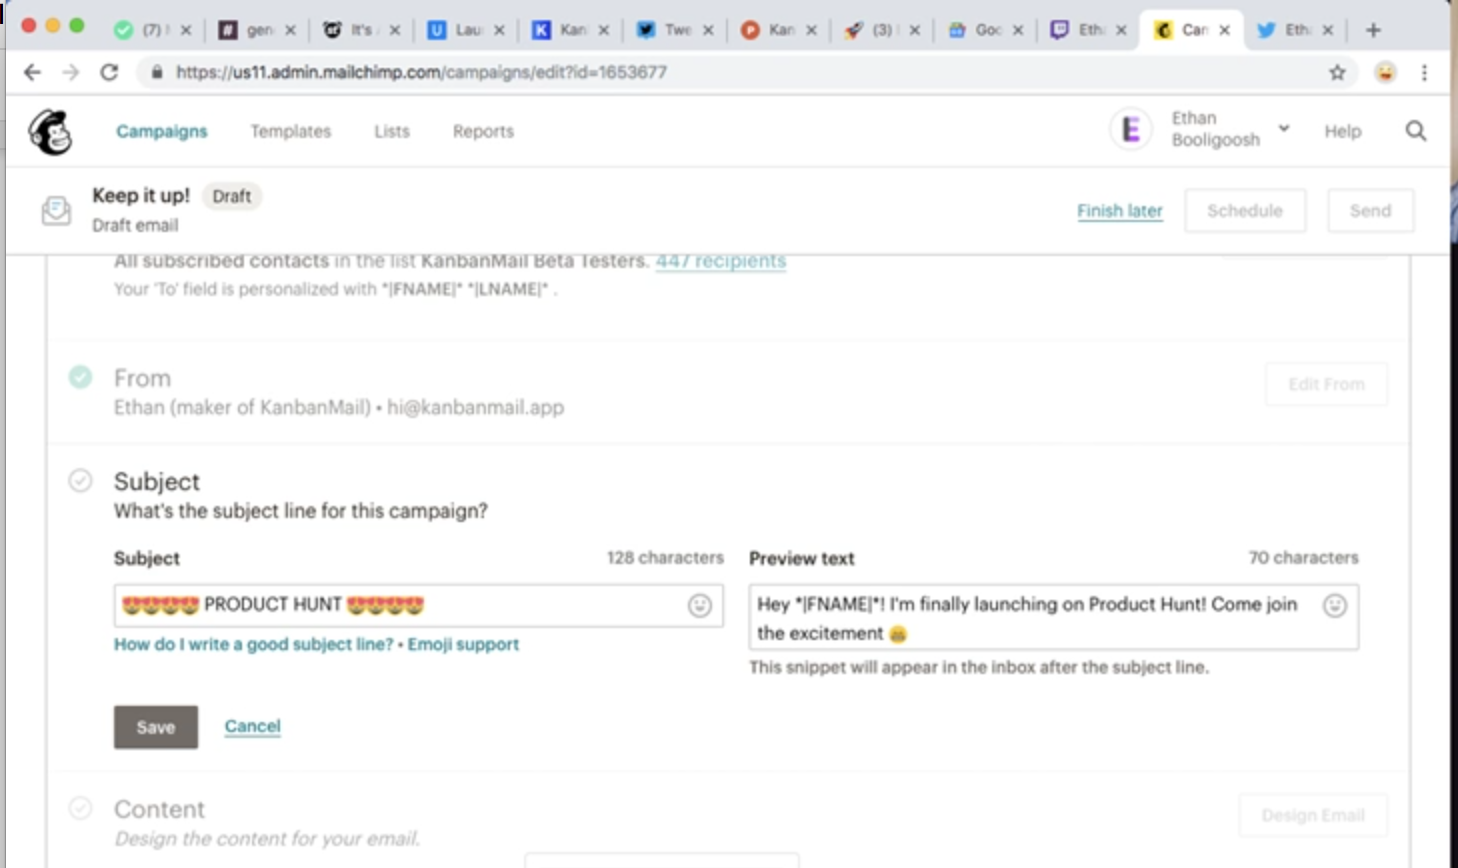Screen dimensions: 1458x868
Task: Click the '70 characters' counter
Action: tap(1303, 557)
